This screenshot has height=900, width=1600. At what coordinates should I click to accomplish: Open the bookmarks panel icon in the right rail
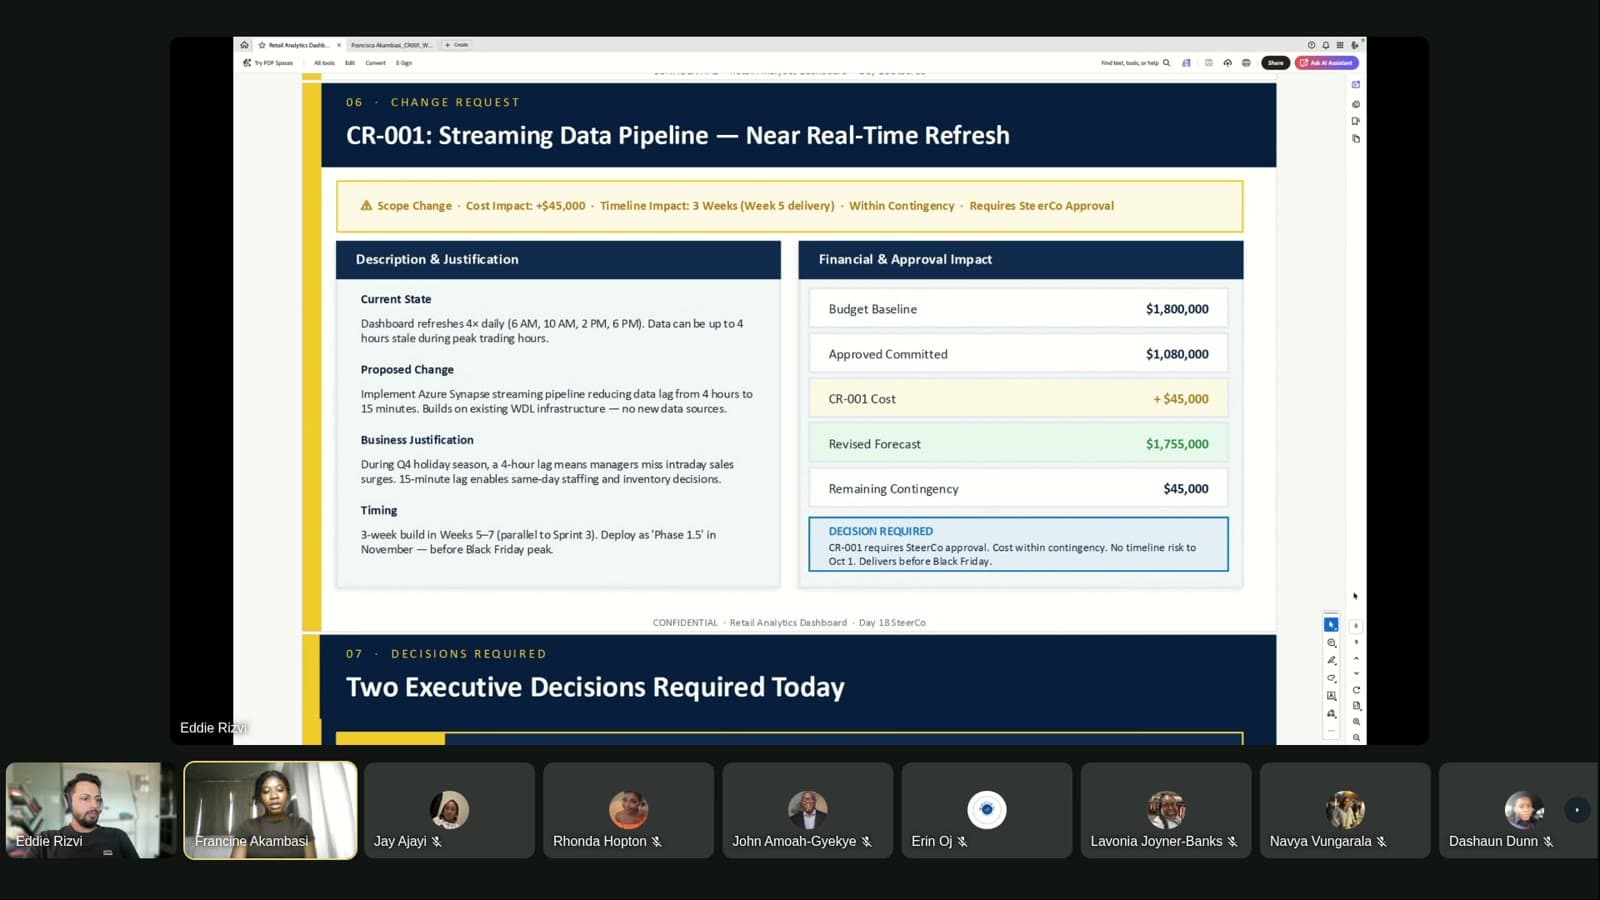[x=1356, y=121]
